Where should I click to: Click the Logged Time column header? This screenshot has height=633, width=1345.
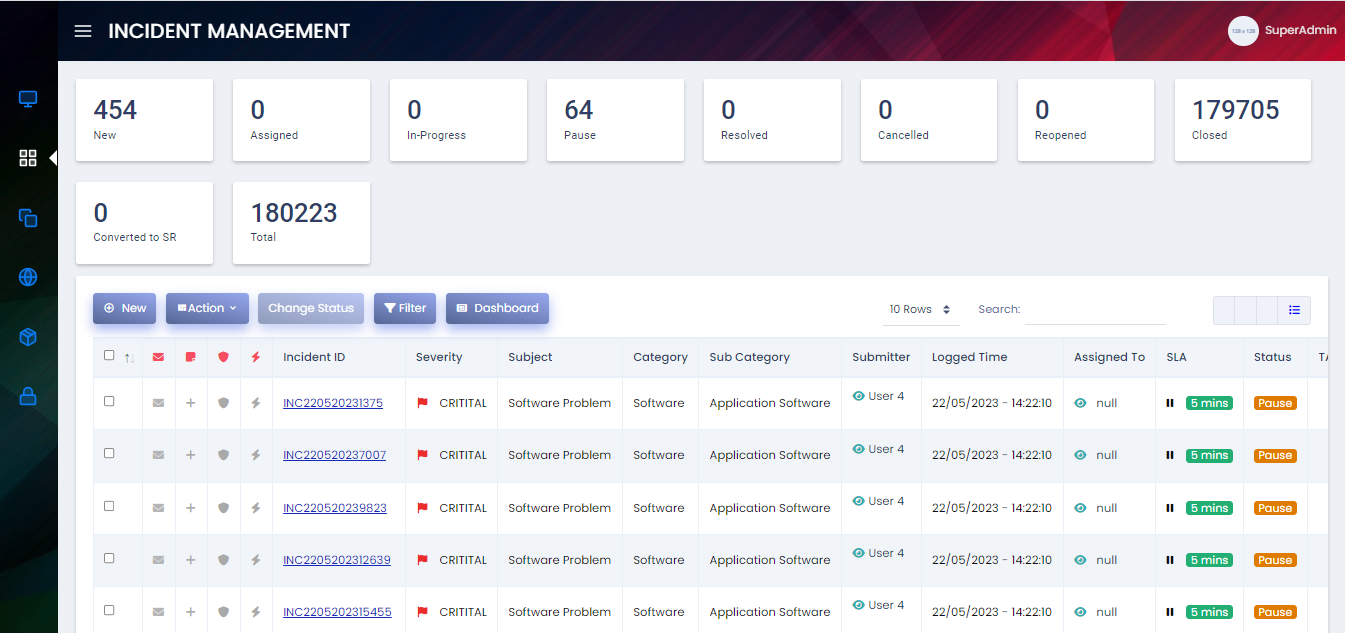coord(969,357)
